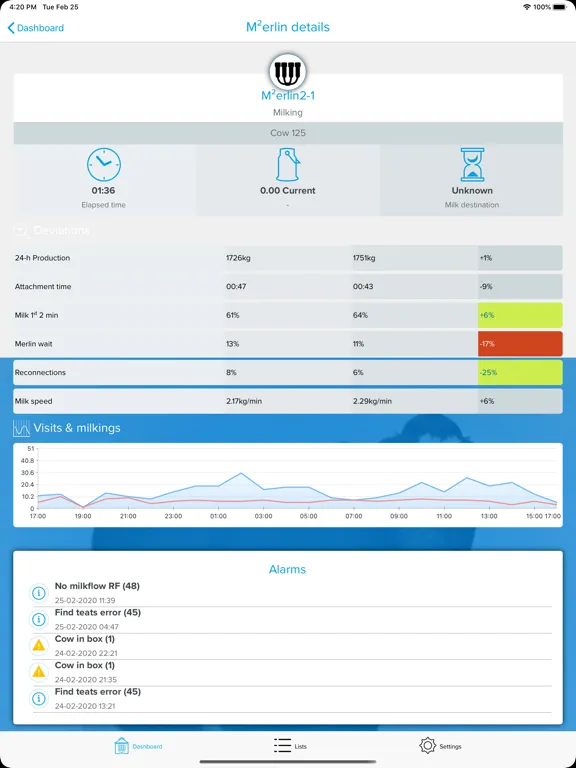This screenshot has height=768, width=576.
Task: Tap the Wi-Fi status icon
Action: pyautogui.click(x=527, y=7)
